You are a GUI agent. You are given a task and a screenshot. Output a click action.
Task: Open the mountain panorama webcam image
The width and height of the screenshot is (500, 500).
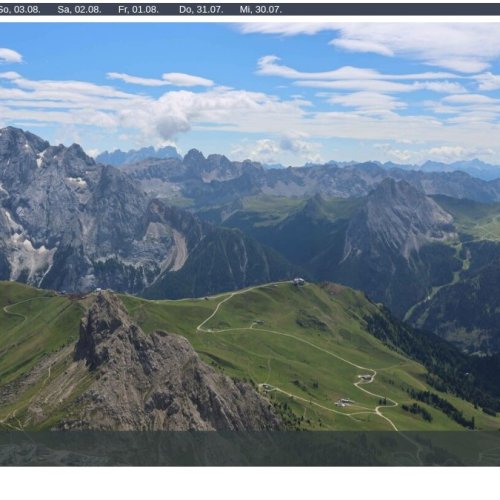(250, 244)
